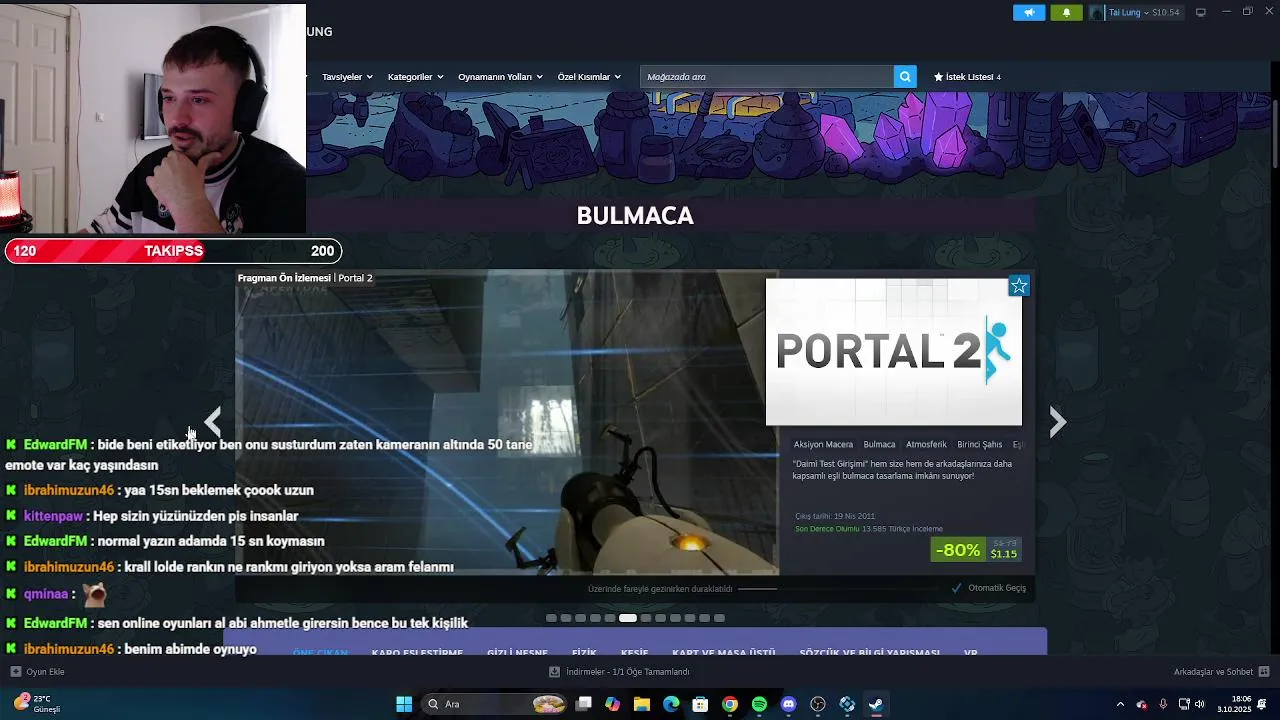Open Microsoft Edge from the taskbar
1280x720 pixels.
(x=671, y=704)
